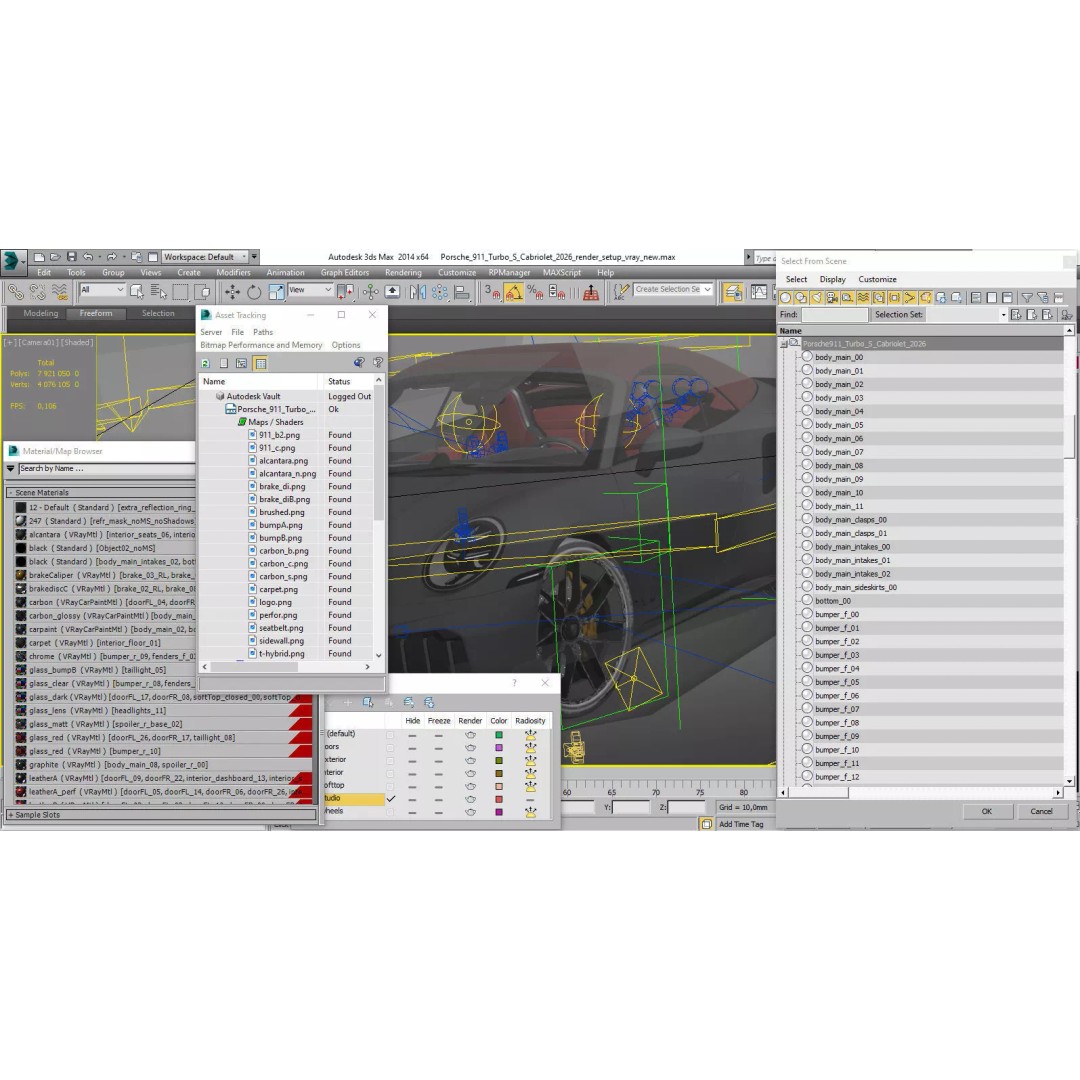Collapse Porsche911_Turbo_S_Cabriolet_2026 tree node
Image resolution: width=1080 pixels, height=1080 pixels.
point(783,344)
